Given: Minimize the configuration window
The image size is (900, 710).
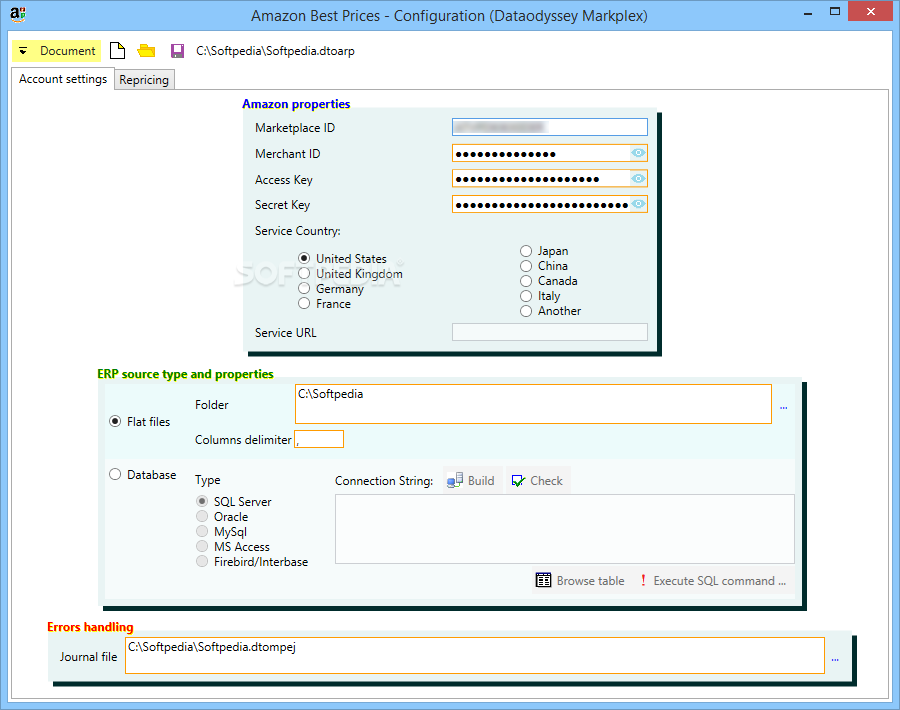Looking at the screenshot, I should (x=808, y=13).
